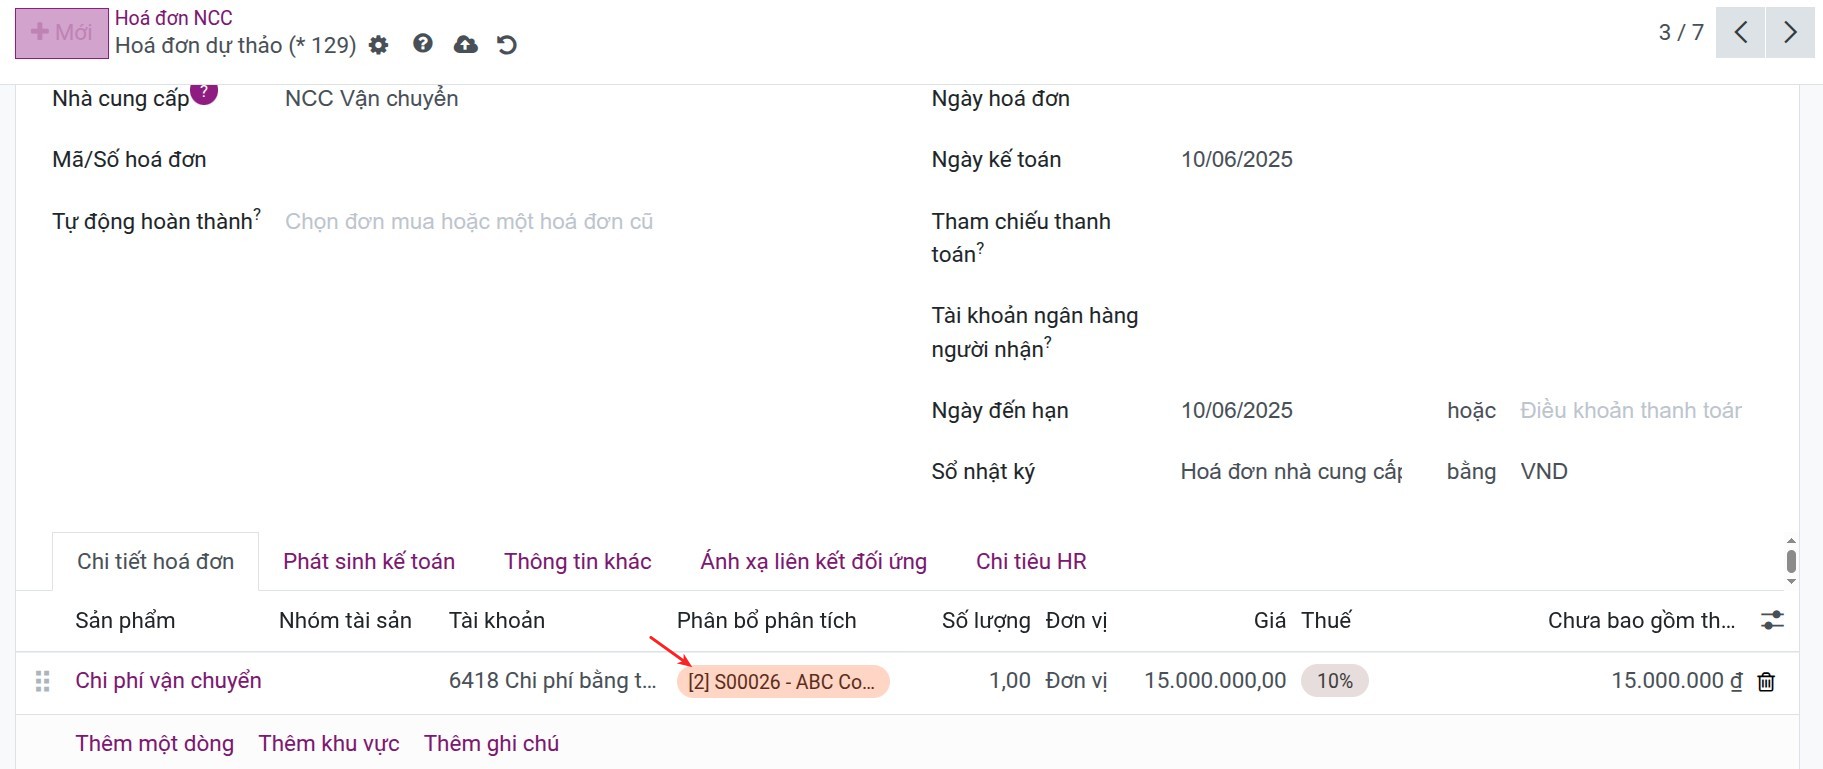
Task: Edit the Ngày kế toán date 10/06/2025
Action: point(1237,160)
